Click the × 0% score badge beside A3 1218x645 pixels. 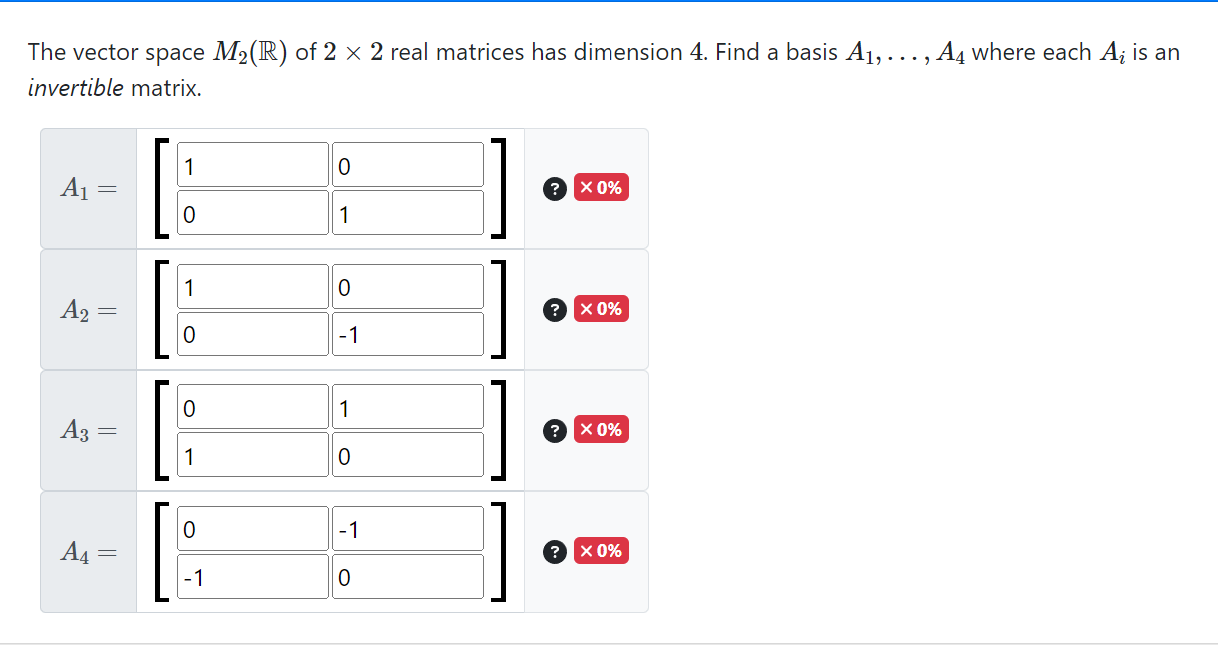tap(600, 431)
